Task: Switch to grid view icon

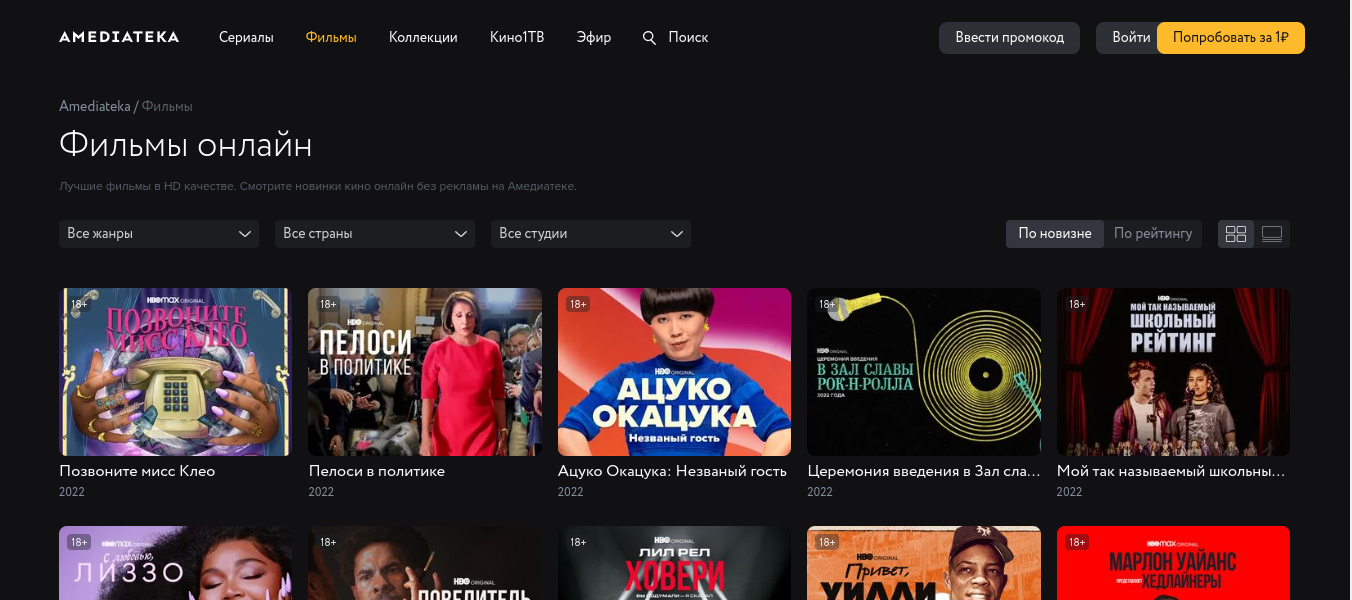Action: [1236, 234]
